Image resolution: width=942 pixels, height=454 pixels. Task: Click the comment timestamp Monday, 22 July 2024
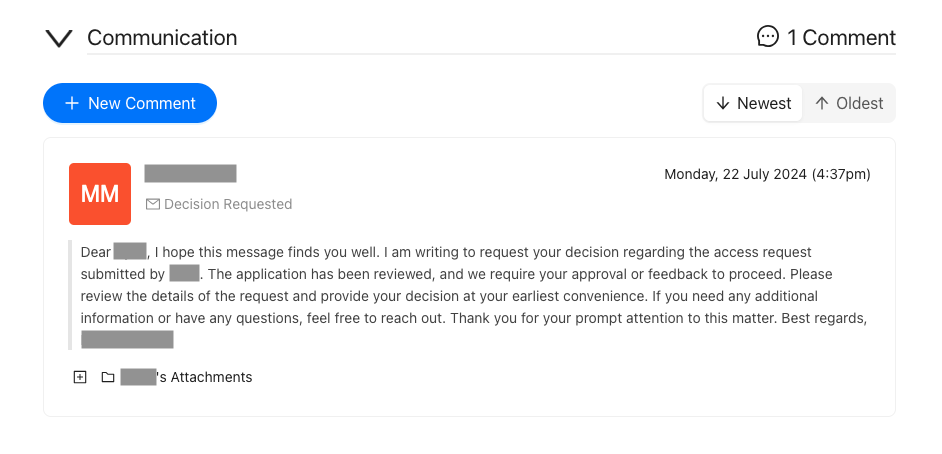pos(767,175)
